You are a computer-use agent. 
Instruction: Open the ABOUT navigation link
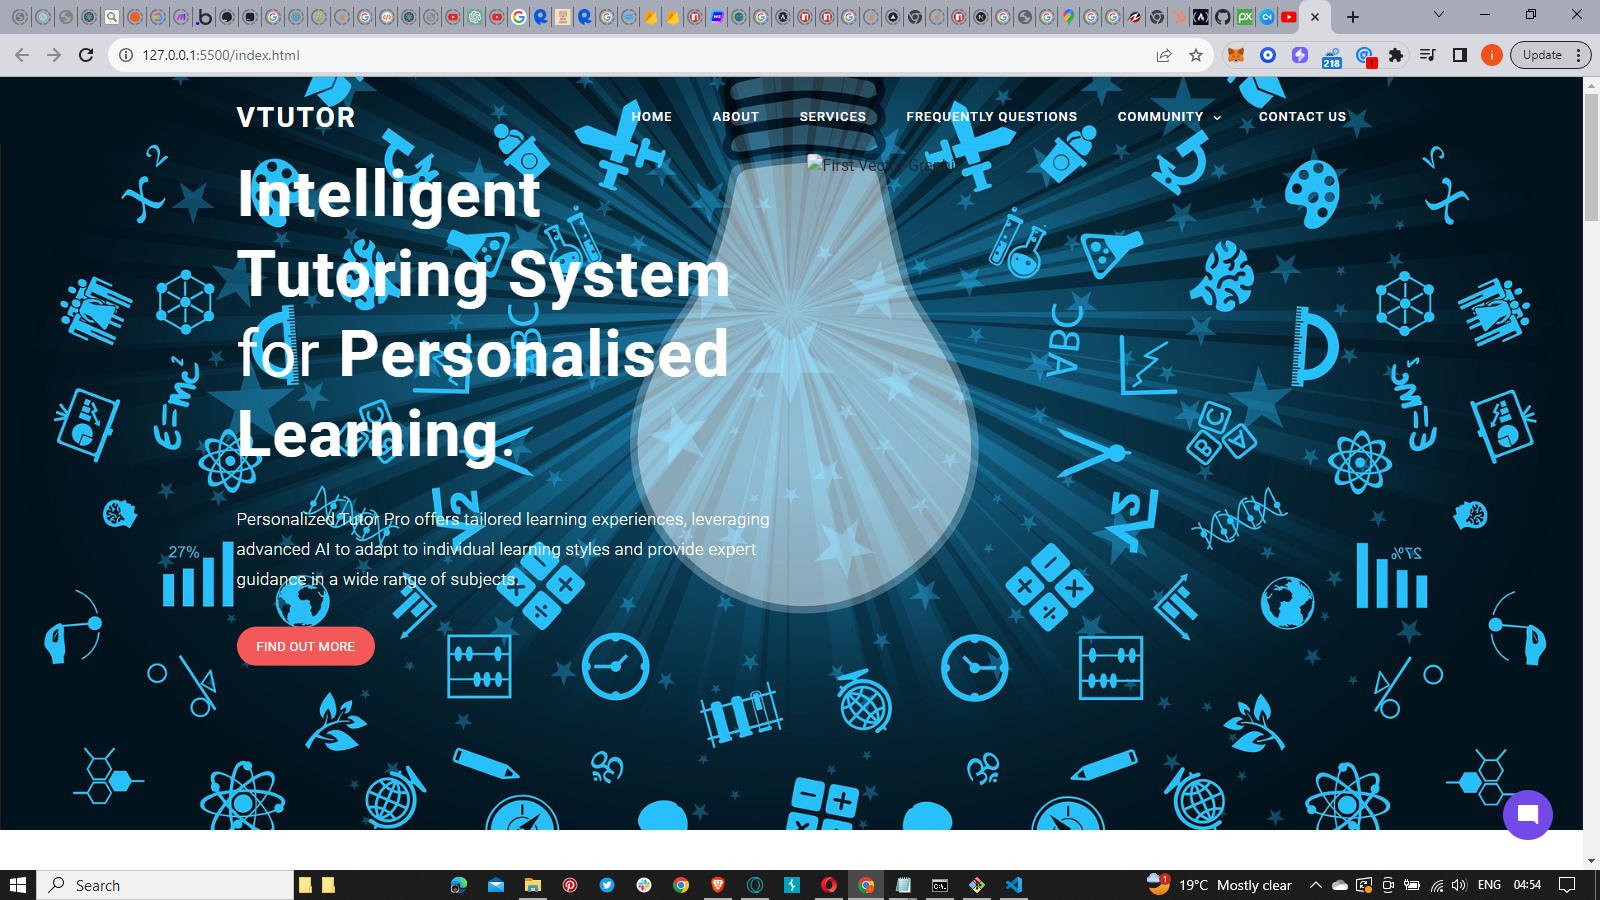[736, 117]
